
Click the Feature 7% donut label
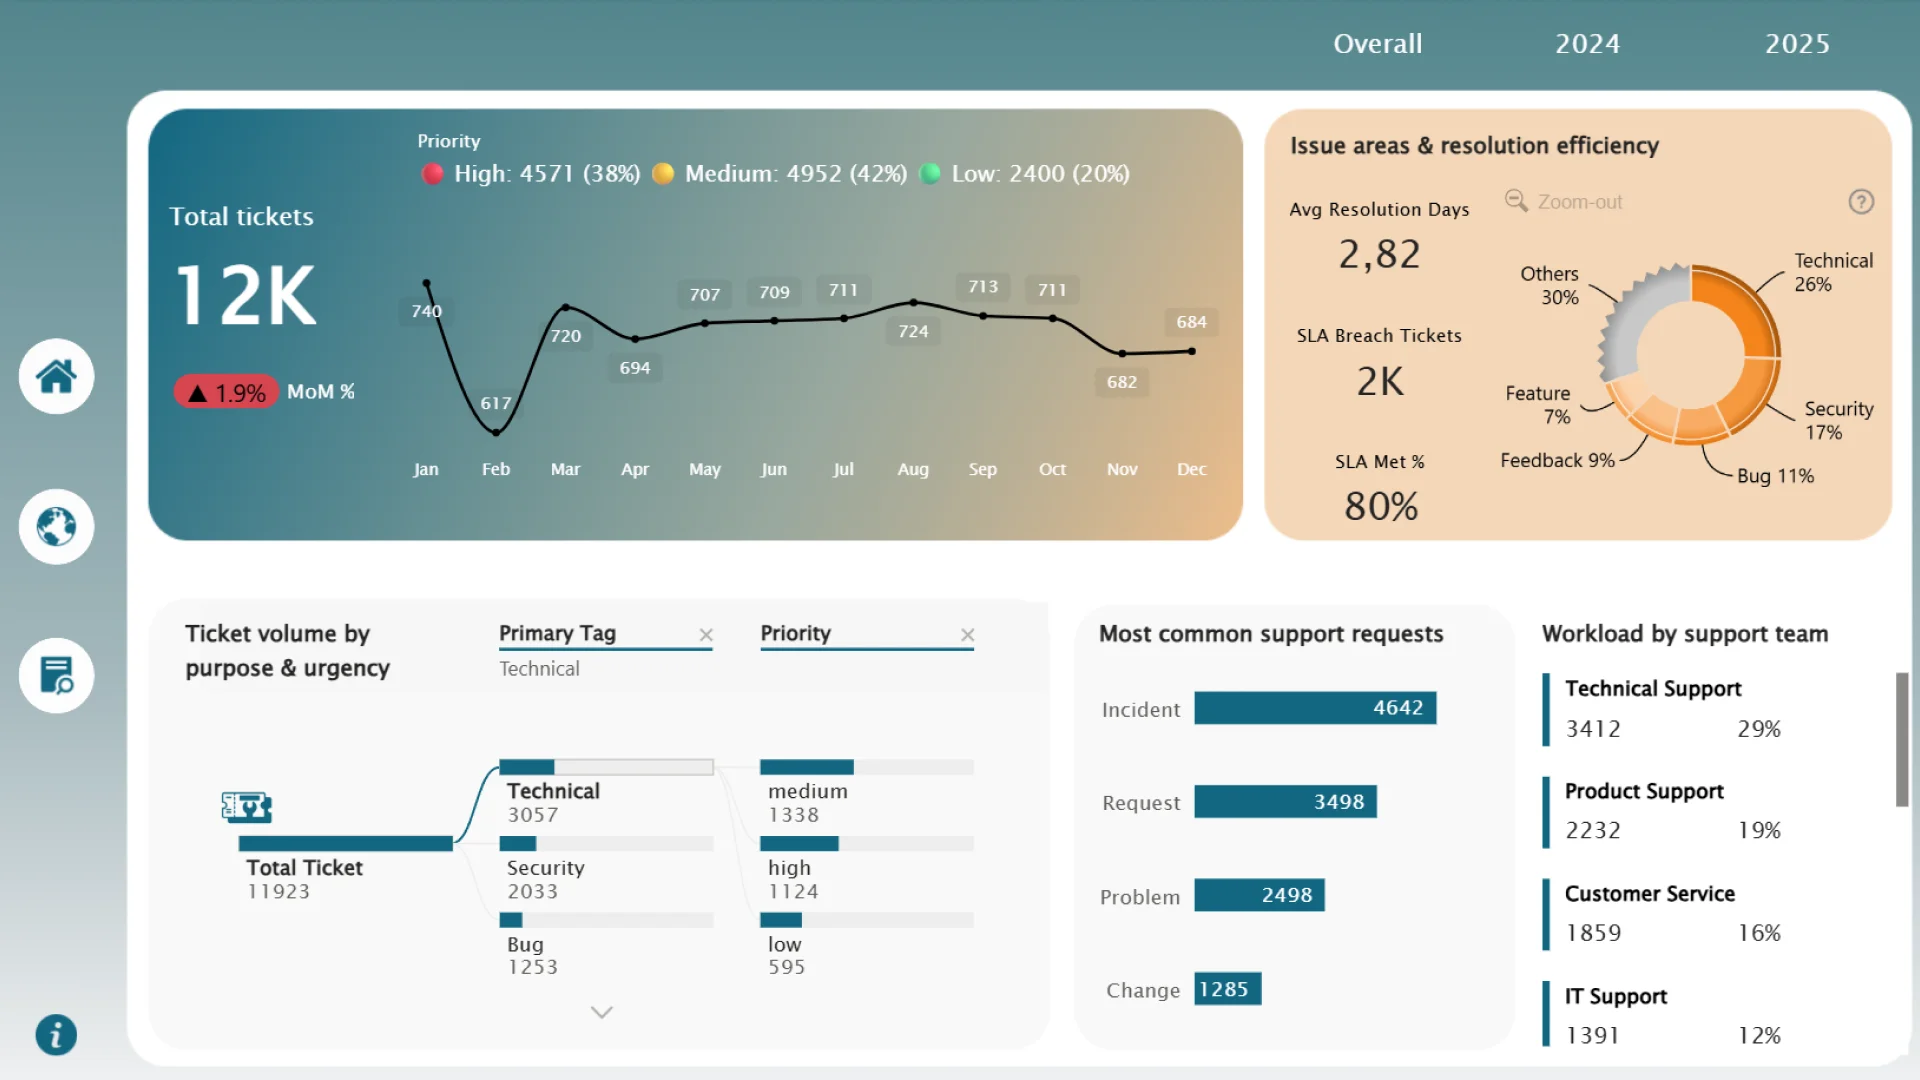(1538, 405)
